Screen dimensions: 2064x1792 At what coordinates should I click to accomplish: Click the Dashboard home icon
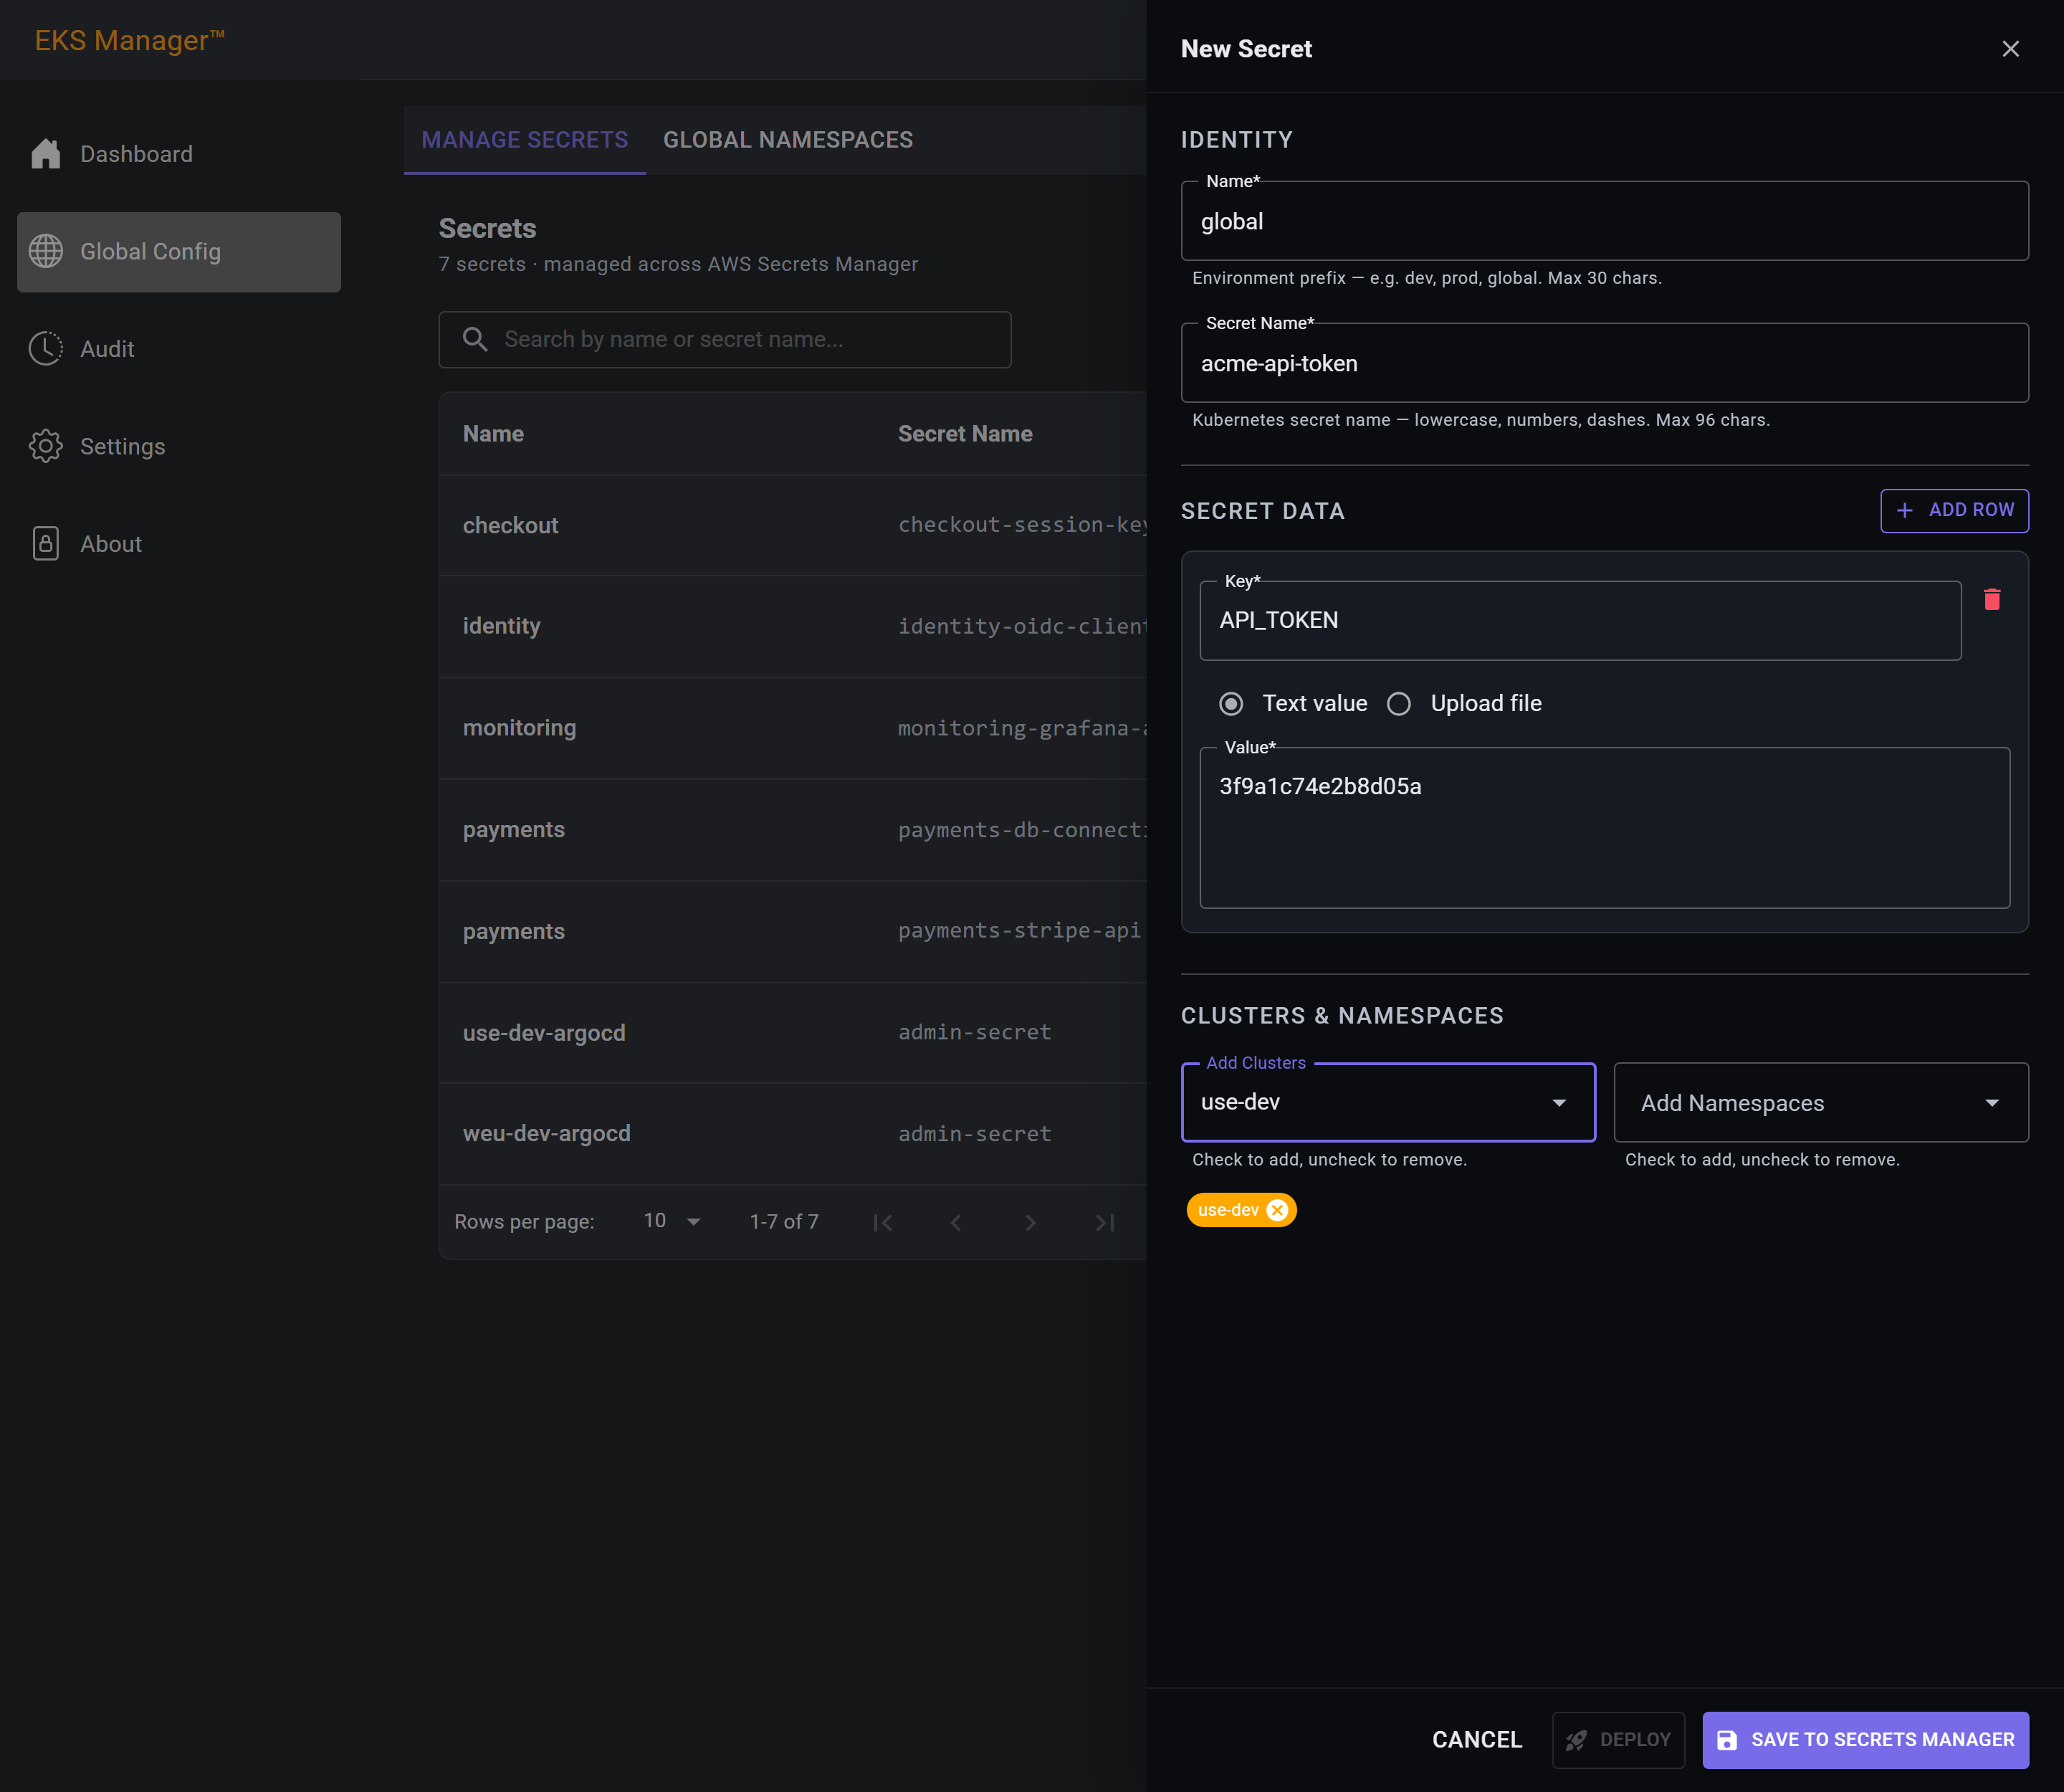coord(46,153)
